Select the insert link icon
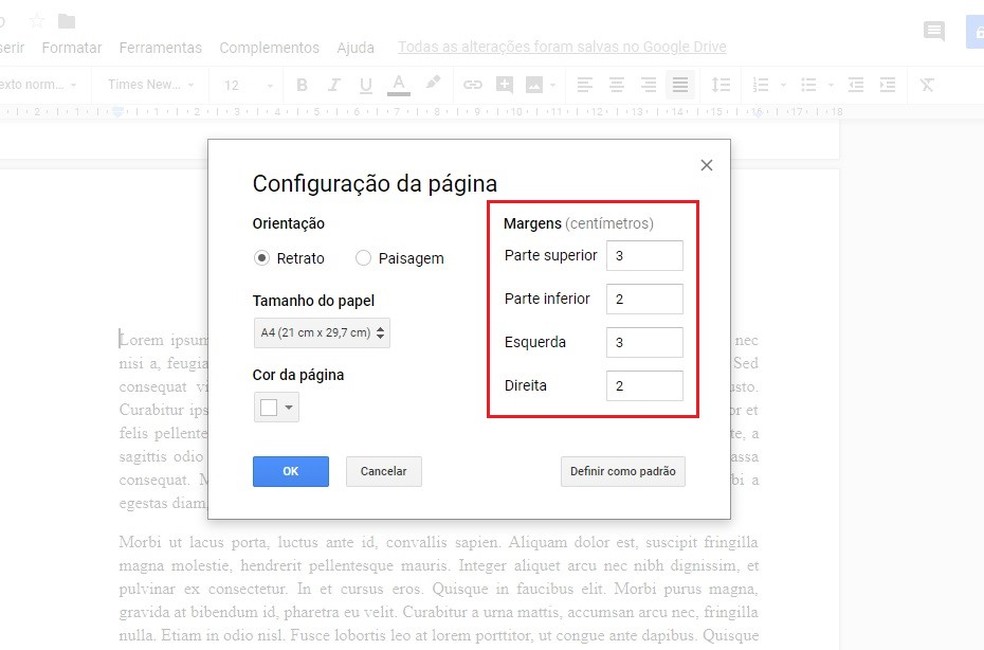Image resolution: width=984 pixels, height=650 pixels. tap(472, 85)
